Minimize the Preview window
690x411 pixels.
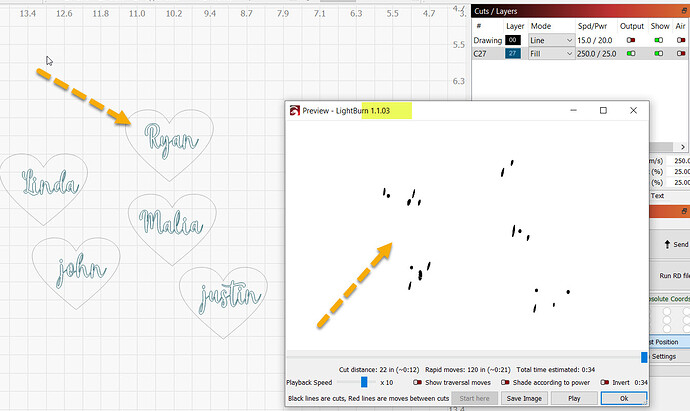coord(573,110)
